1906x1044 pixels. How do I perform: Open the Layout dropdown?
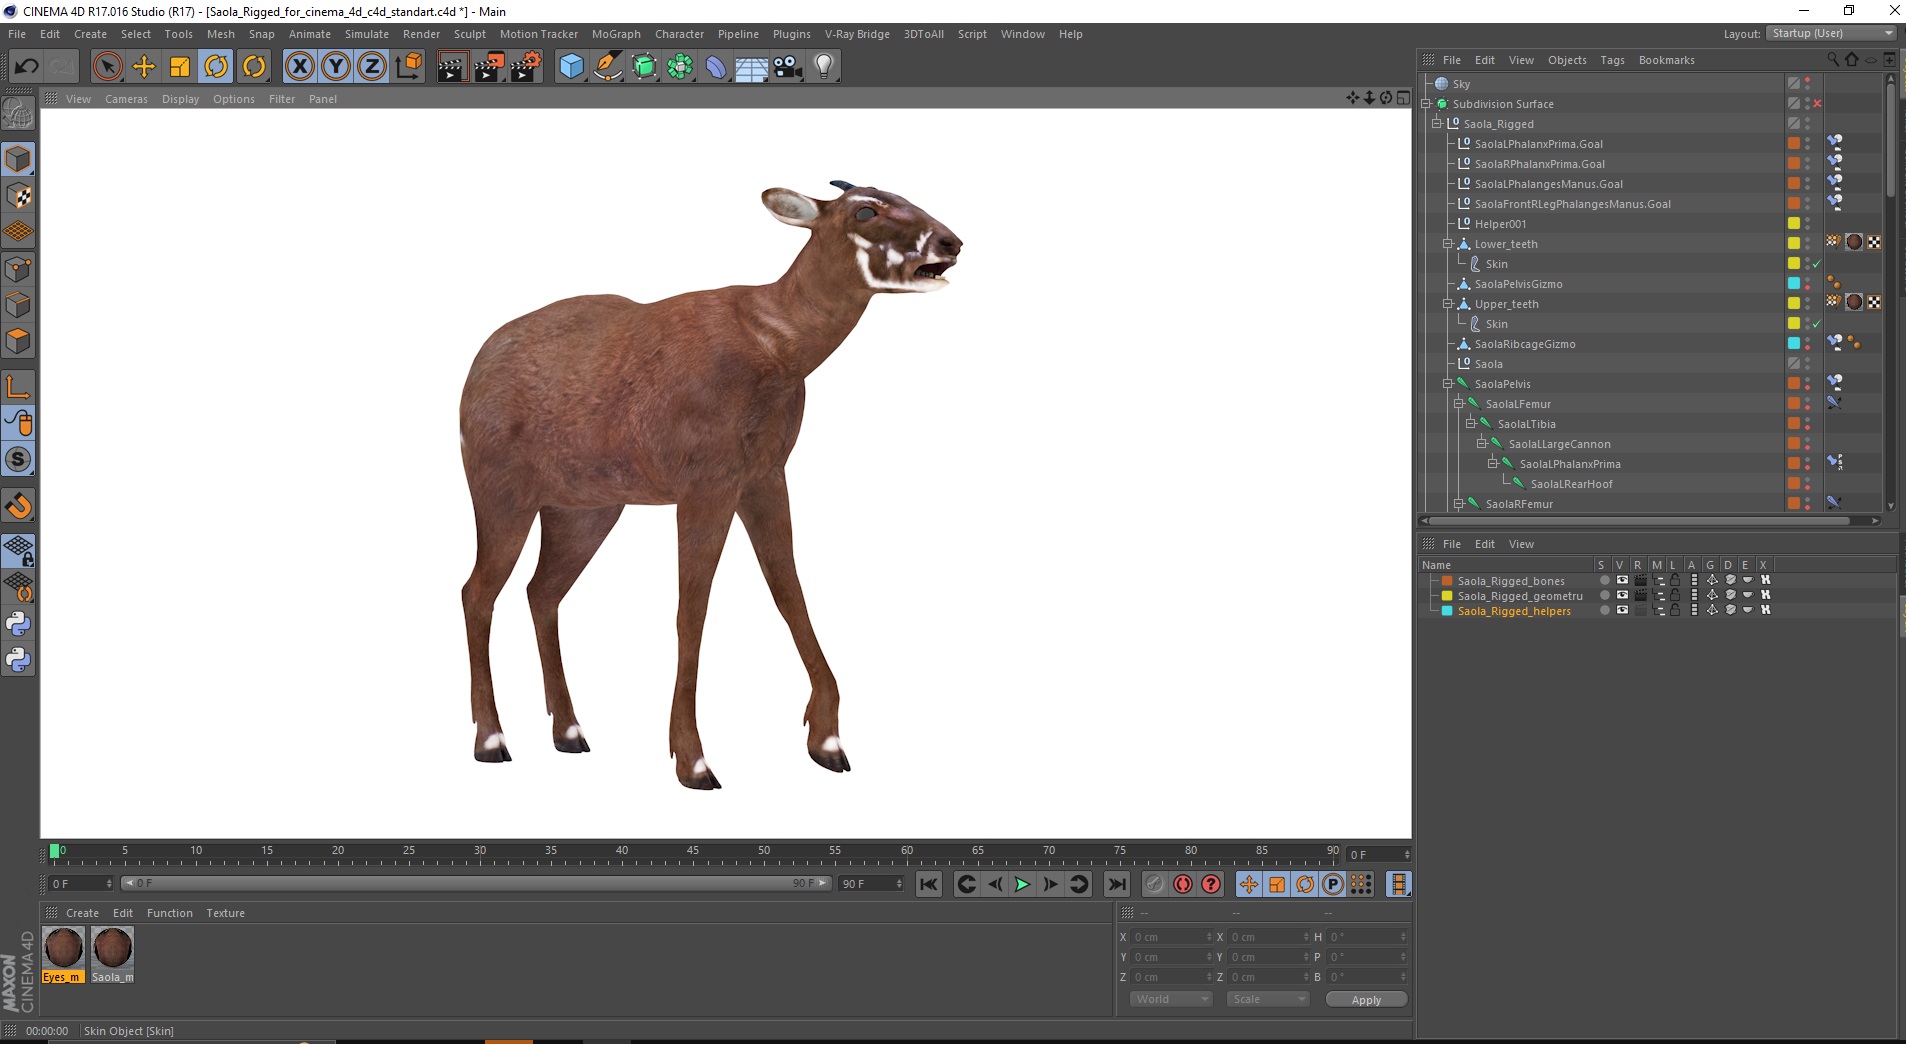(1832, 33)
